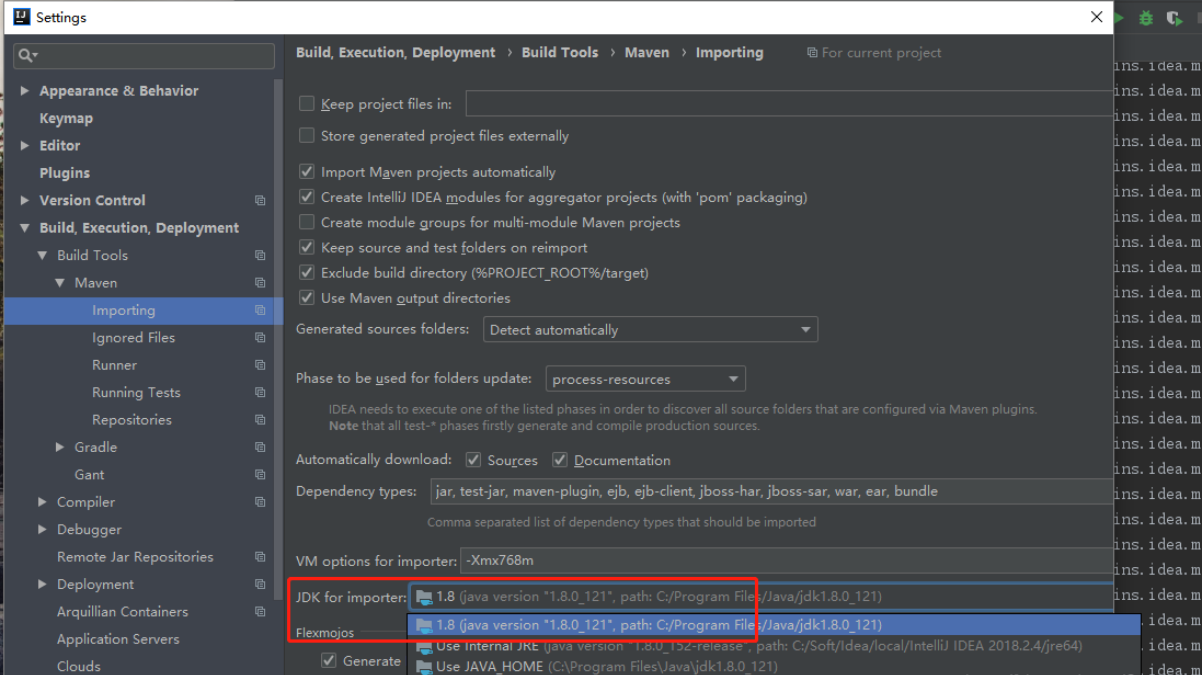1204x675 pixels.
Task: Click the 'VM options for importer' field
Action: pyautogui.click(x=786, y=561)
